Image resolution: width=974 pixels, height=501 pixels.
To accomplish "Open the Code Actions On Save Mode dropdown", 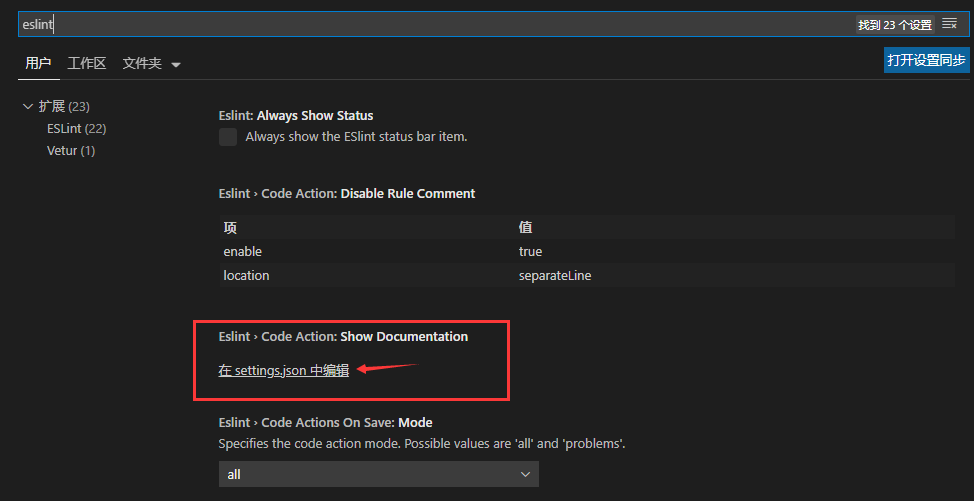I will coord(379,474).
